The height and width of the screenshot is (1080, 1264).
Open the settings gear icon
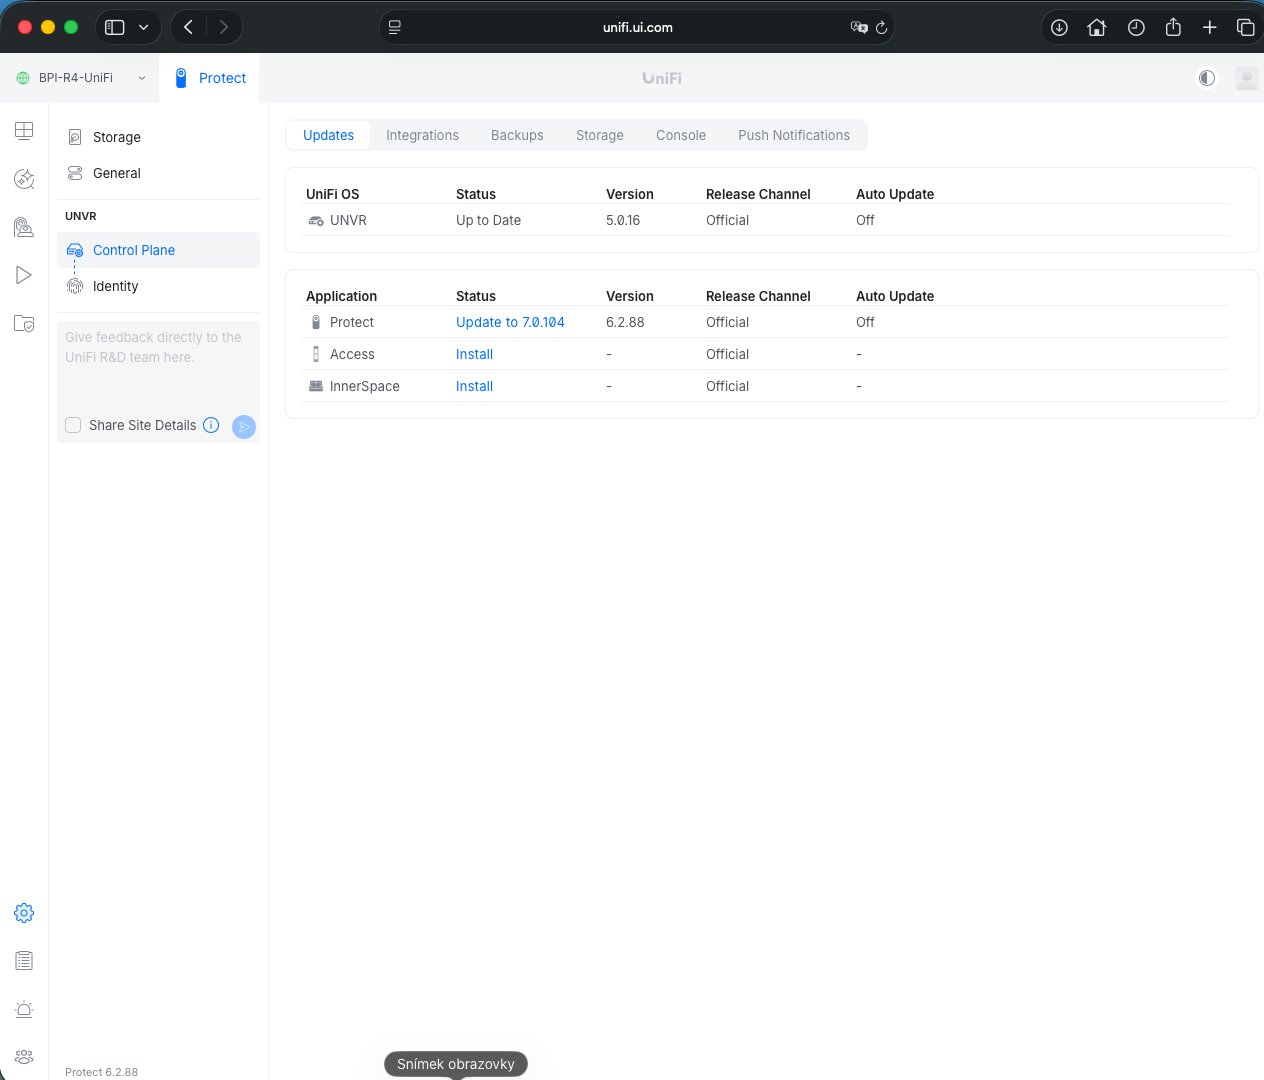pyautogui.click(x=24, y=913)
